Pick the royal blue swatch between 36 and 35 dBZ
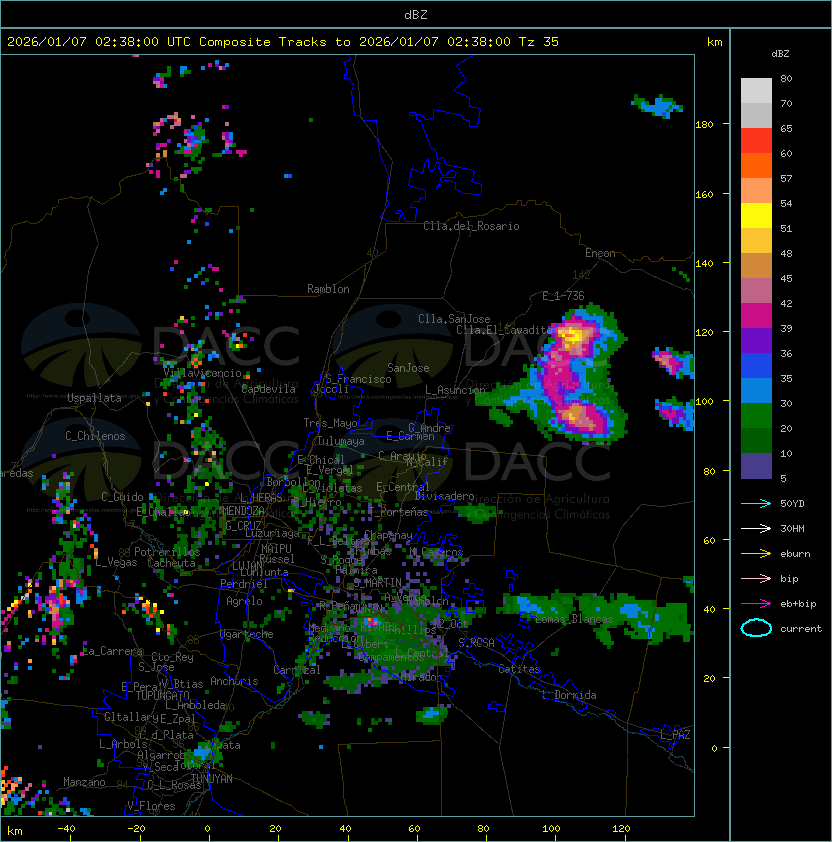The width and height of the screenshot is (832, 842). [756, 366]
